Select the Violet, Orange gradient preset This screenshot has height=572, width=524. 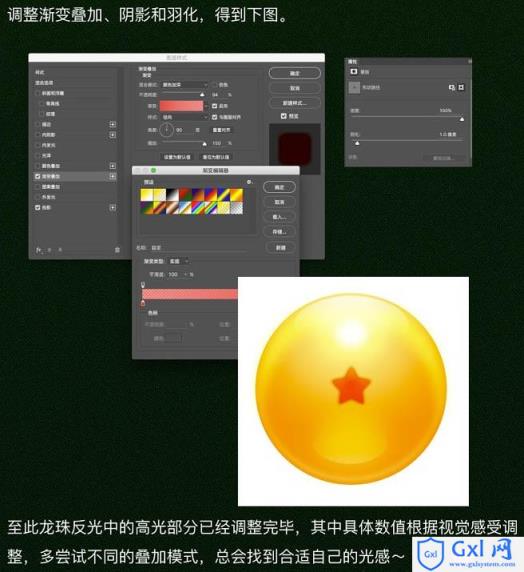click(198, 194)
